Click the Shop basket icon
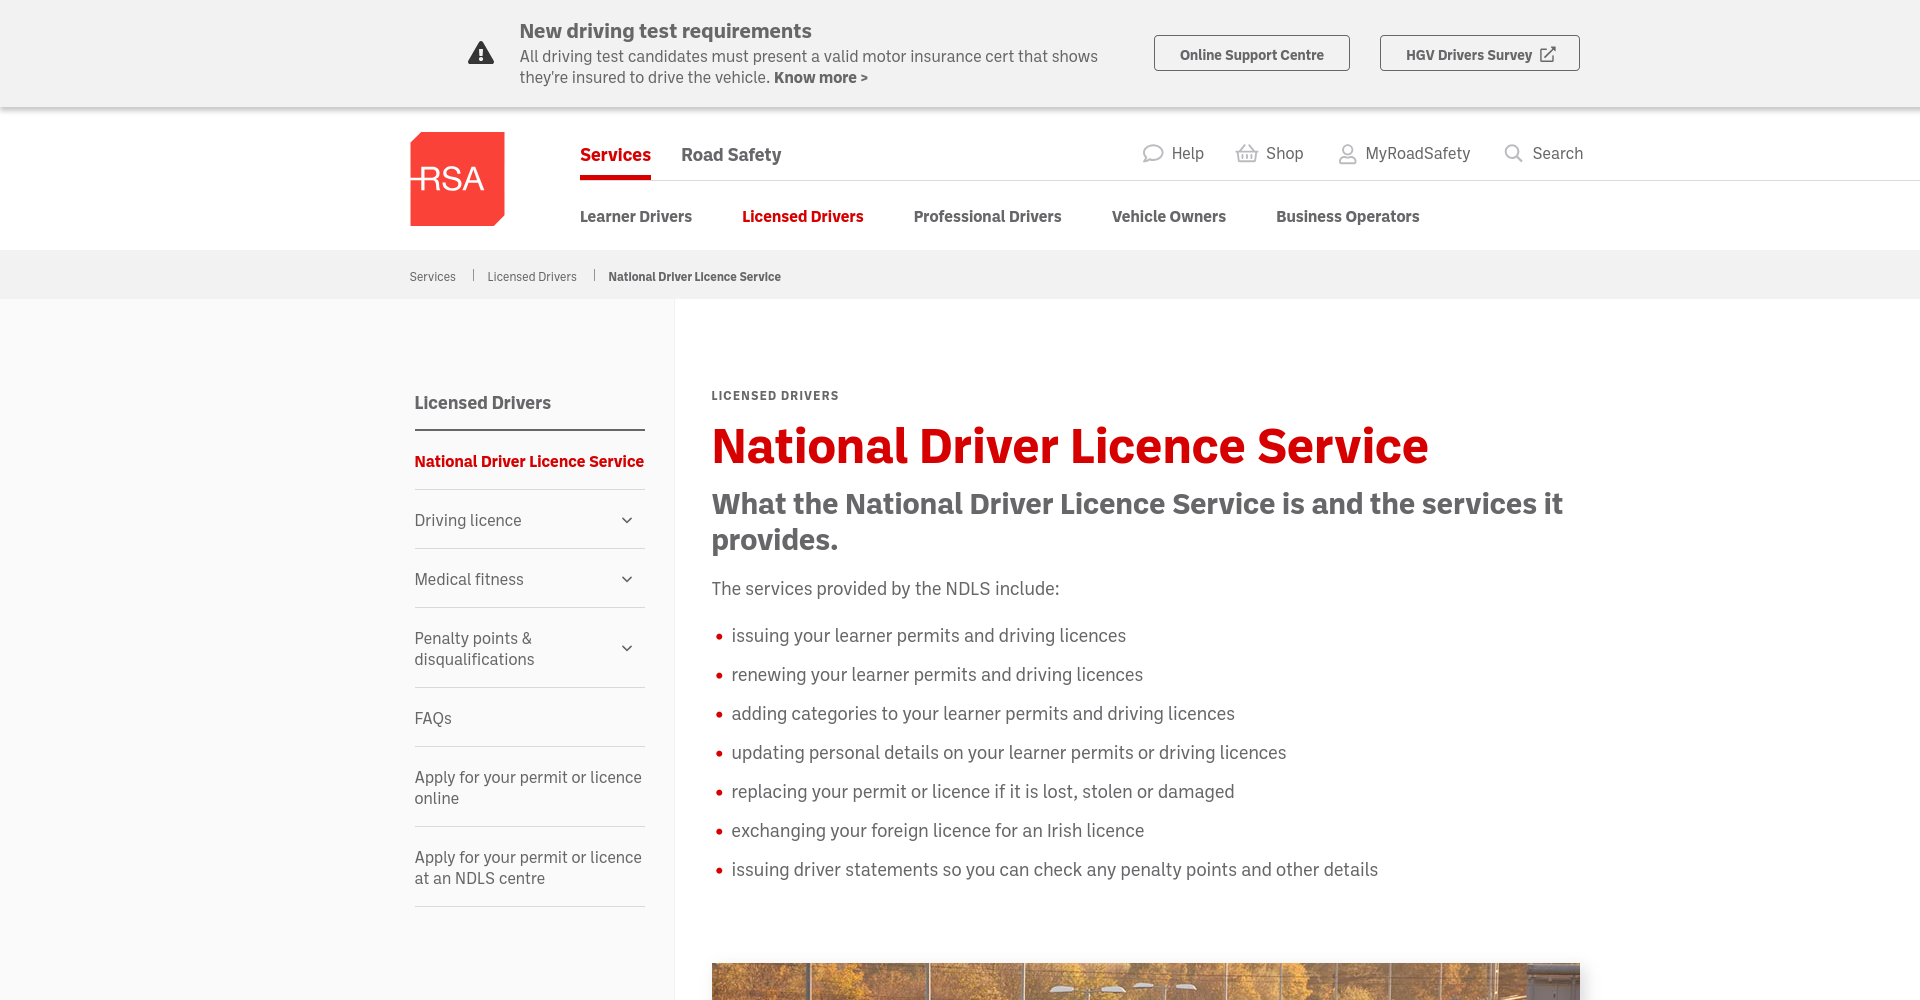Screen dimensions: 1920x1000 (x=1247, y=153)
